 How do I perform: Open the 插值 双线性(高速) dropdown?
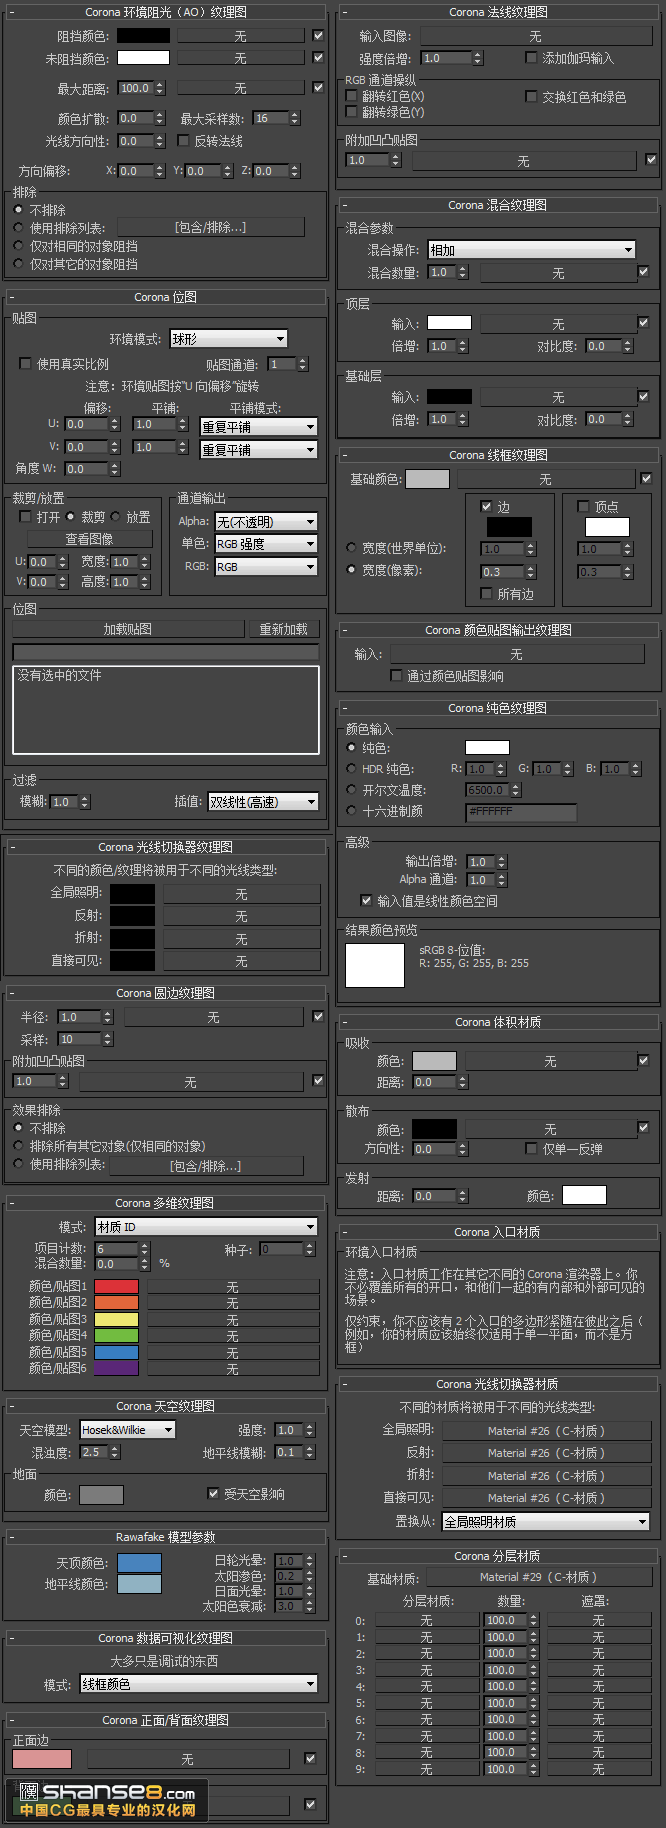263,802
